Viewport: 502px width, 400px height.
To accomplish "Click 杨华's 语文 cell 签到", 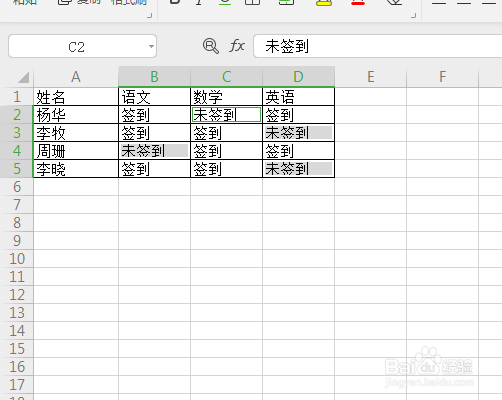I will point(154,115).
